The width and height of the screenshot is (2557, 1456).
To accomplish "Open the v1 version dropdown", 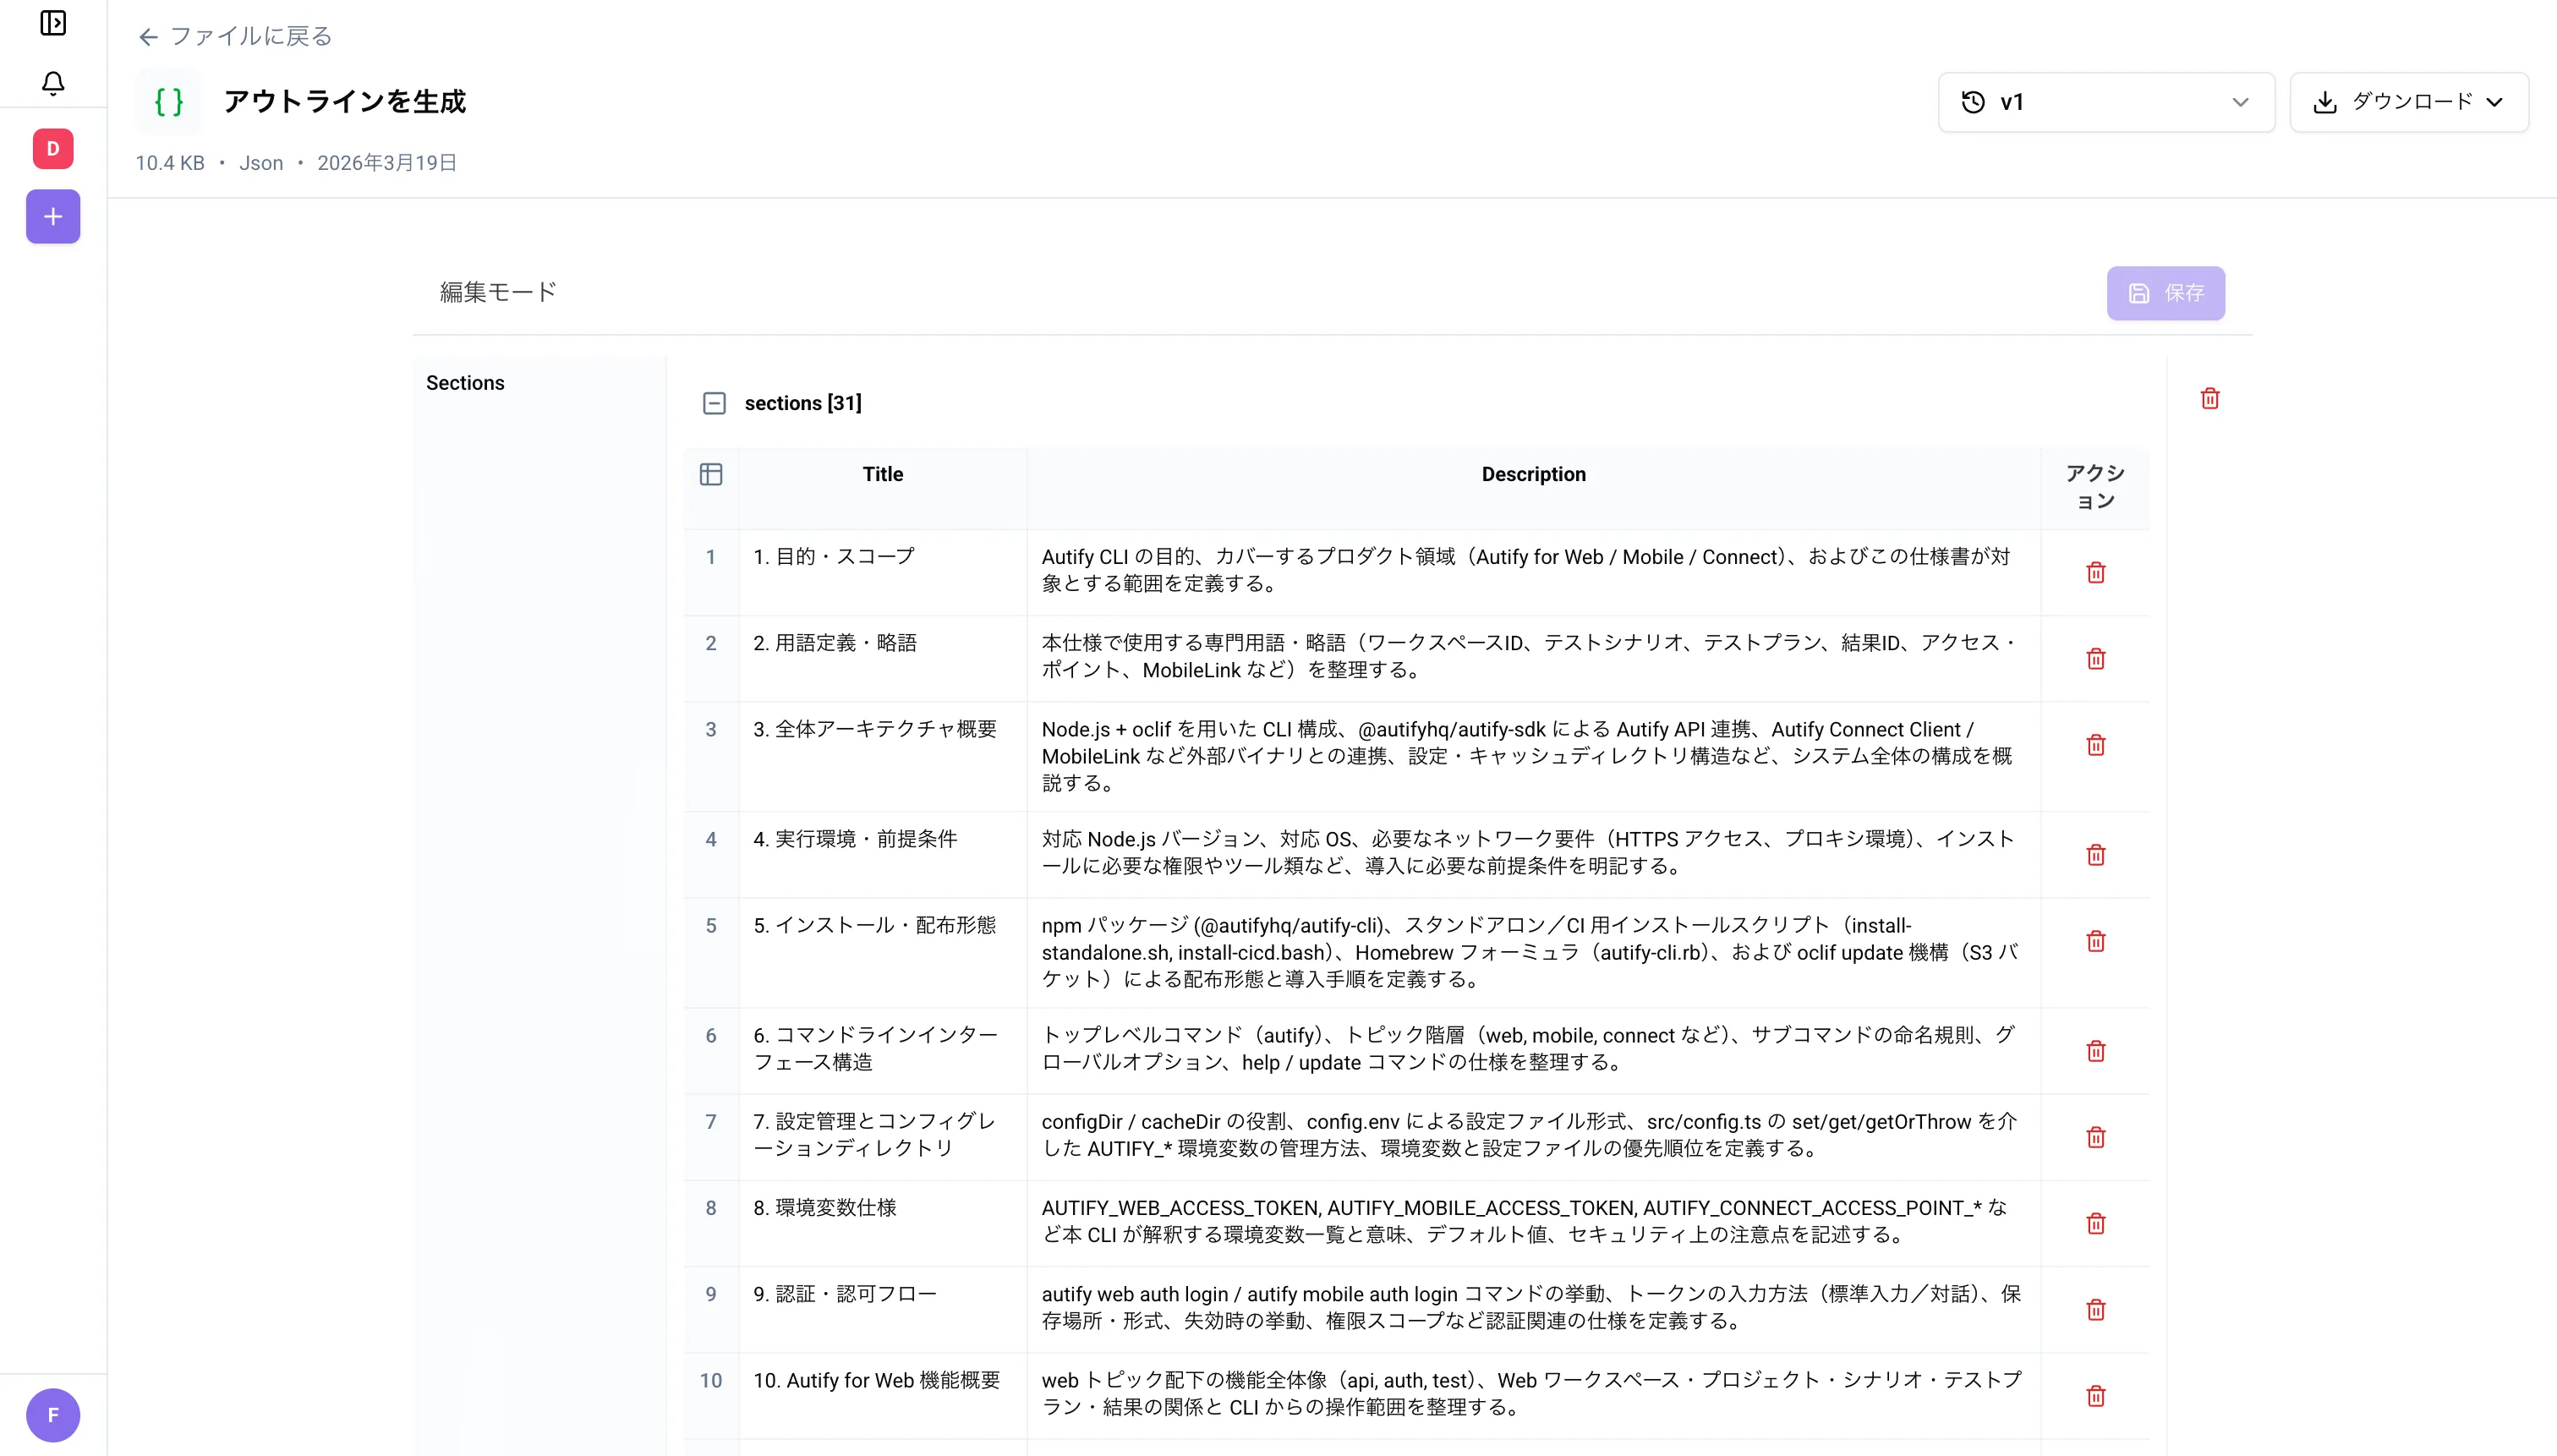I will (x=2106, y=102).
